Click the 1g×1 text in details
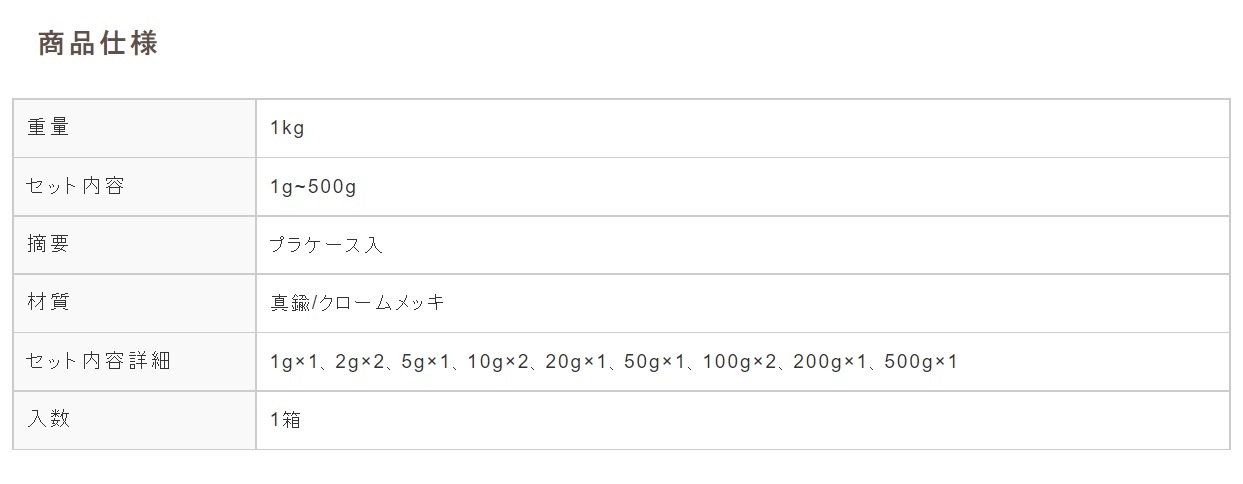1243x484 pixels. (x=293, y=361)
